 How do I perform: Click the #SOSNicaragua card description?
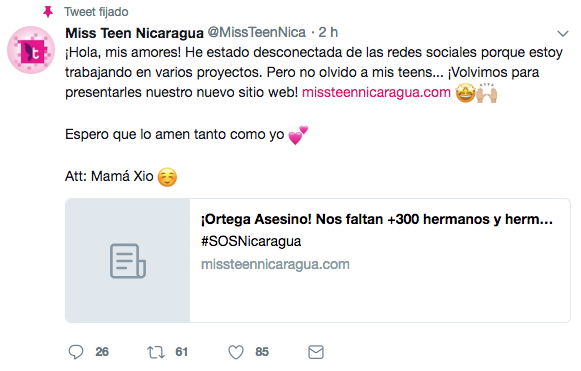pos(251,242)
